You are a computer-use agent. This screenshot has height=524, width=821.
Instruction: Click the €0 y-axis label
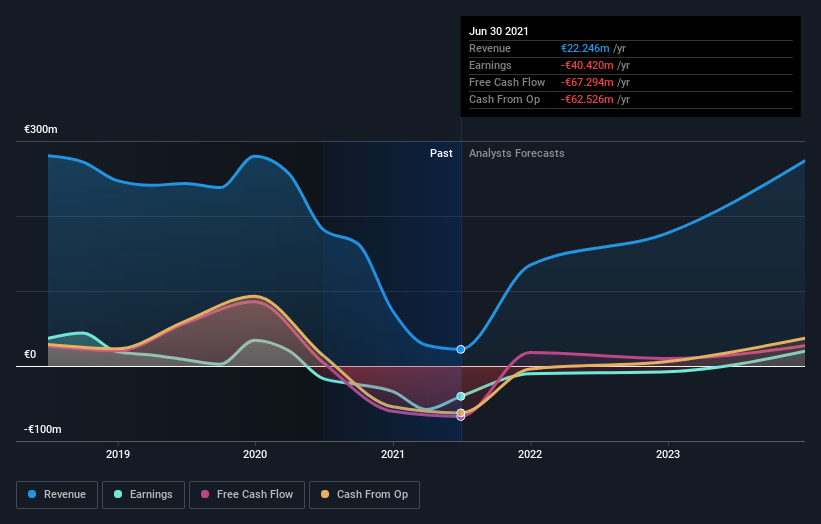click(x=30, y=354)
